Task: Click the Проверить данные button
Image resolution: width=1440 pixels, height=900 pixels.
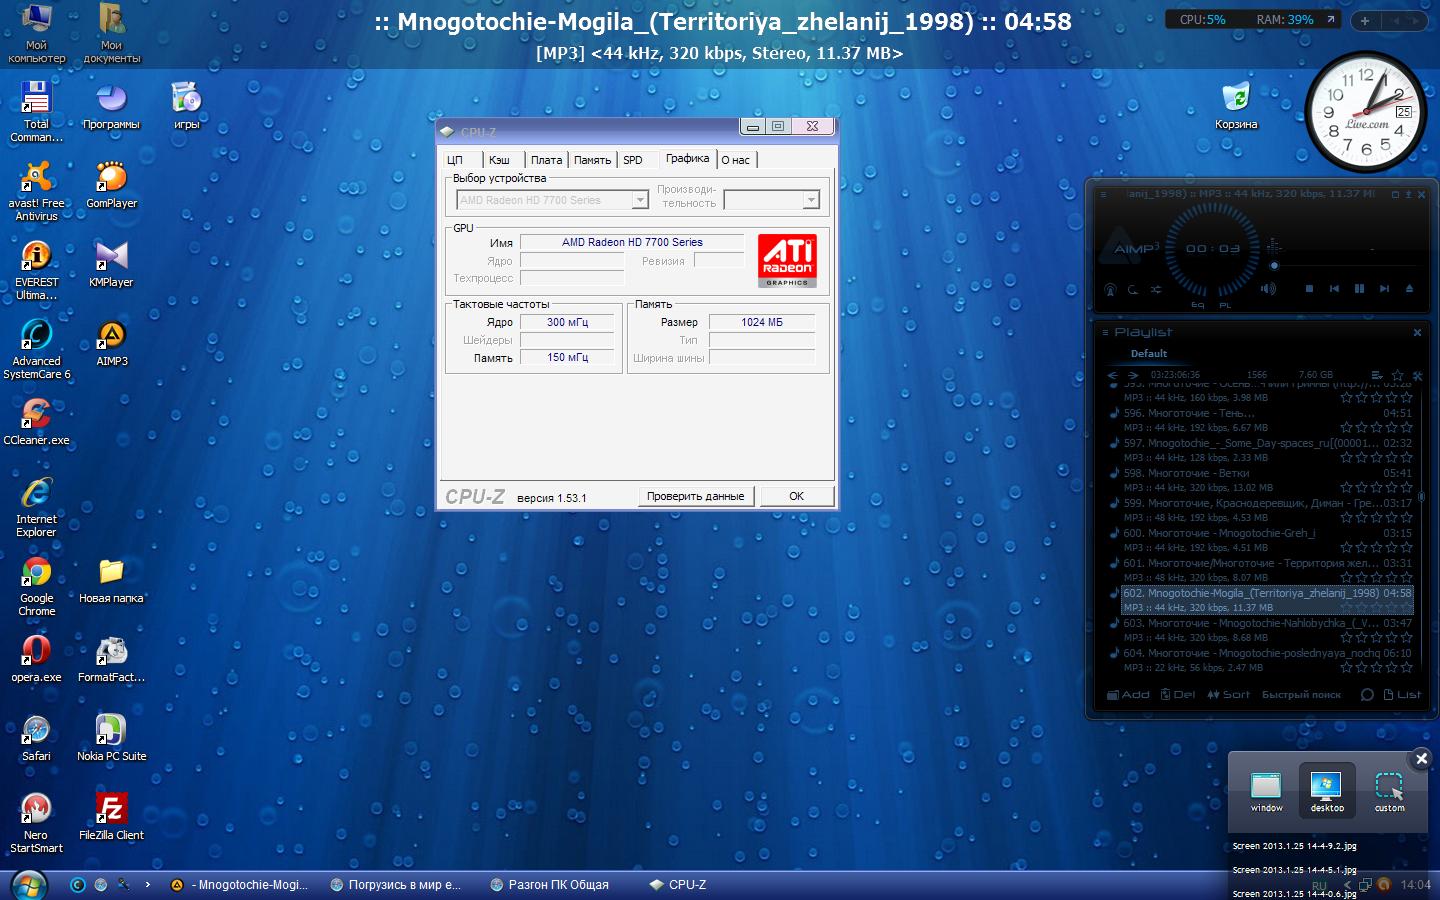Action: pyautogui.click(x=695, y=496)
